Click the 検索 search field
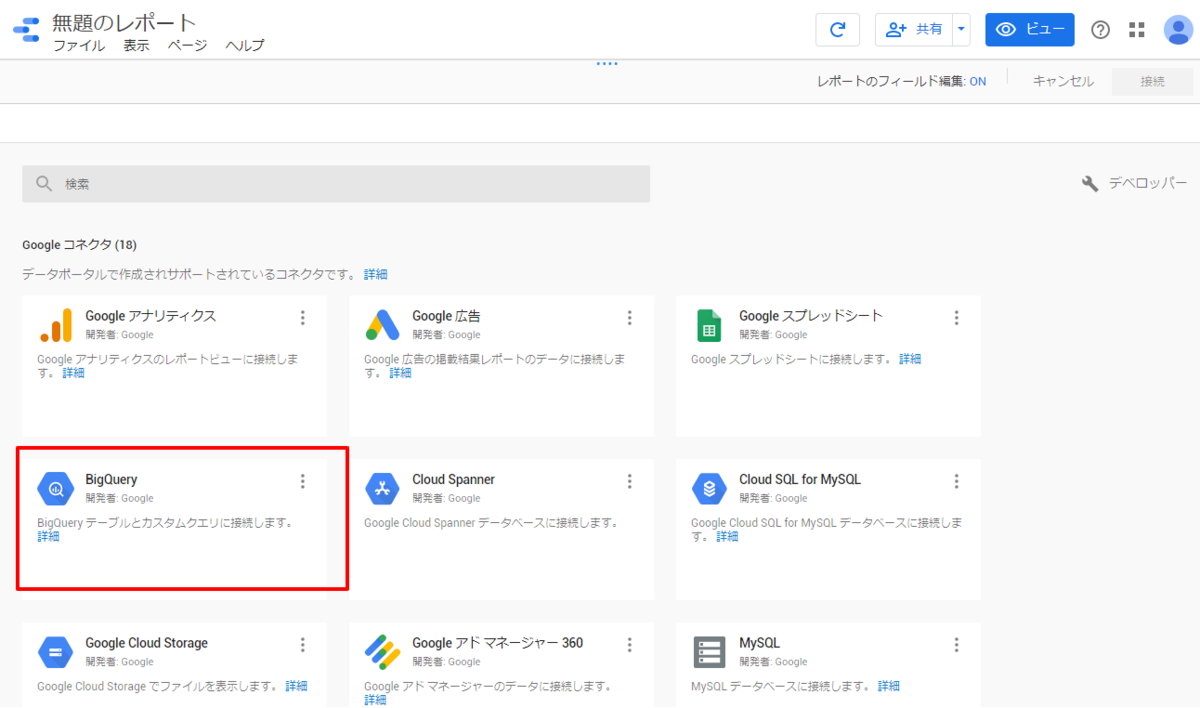 point(336,184)
